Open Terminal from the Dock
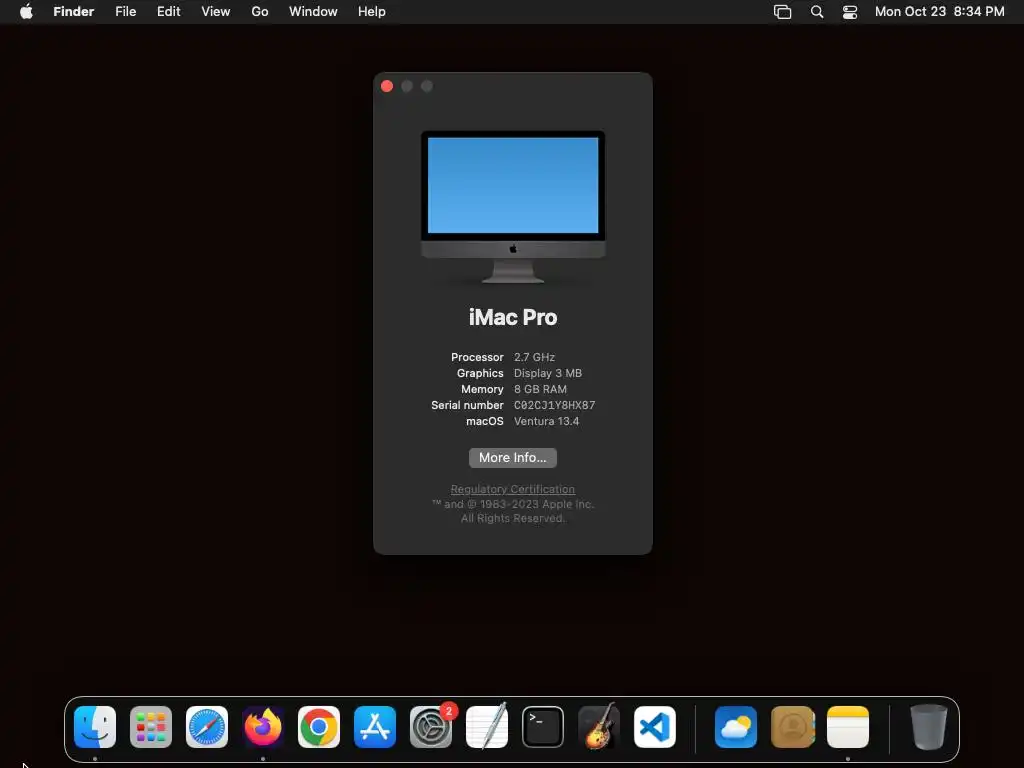 point(543,727)
